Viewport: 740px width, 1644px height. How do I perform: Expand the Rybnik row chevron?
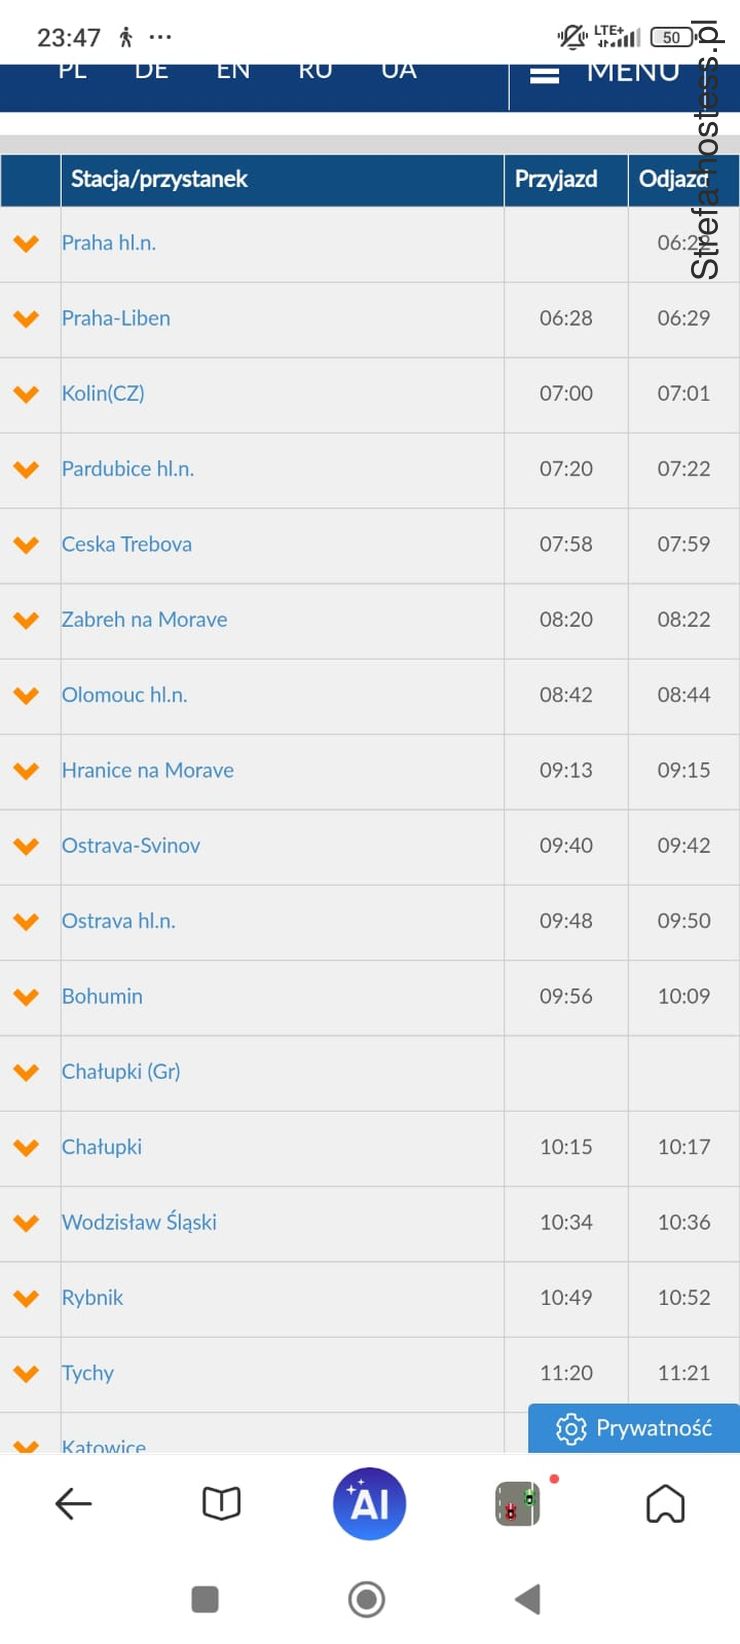point(27,1298)
